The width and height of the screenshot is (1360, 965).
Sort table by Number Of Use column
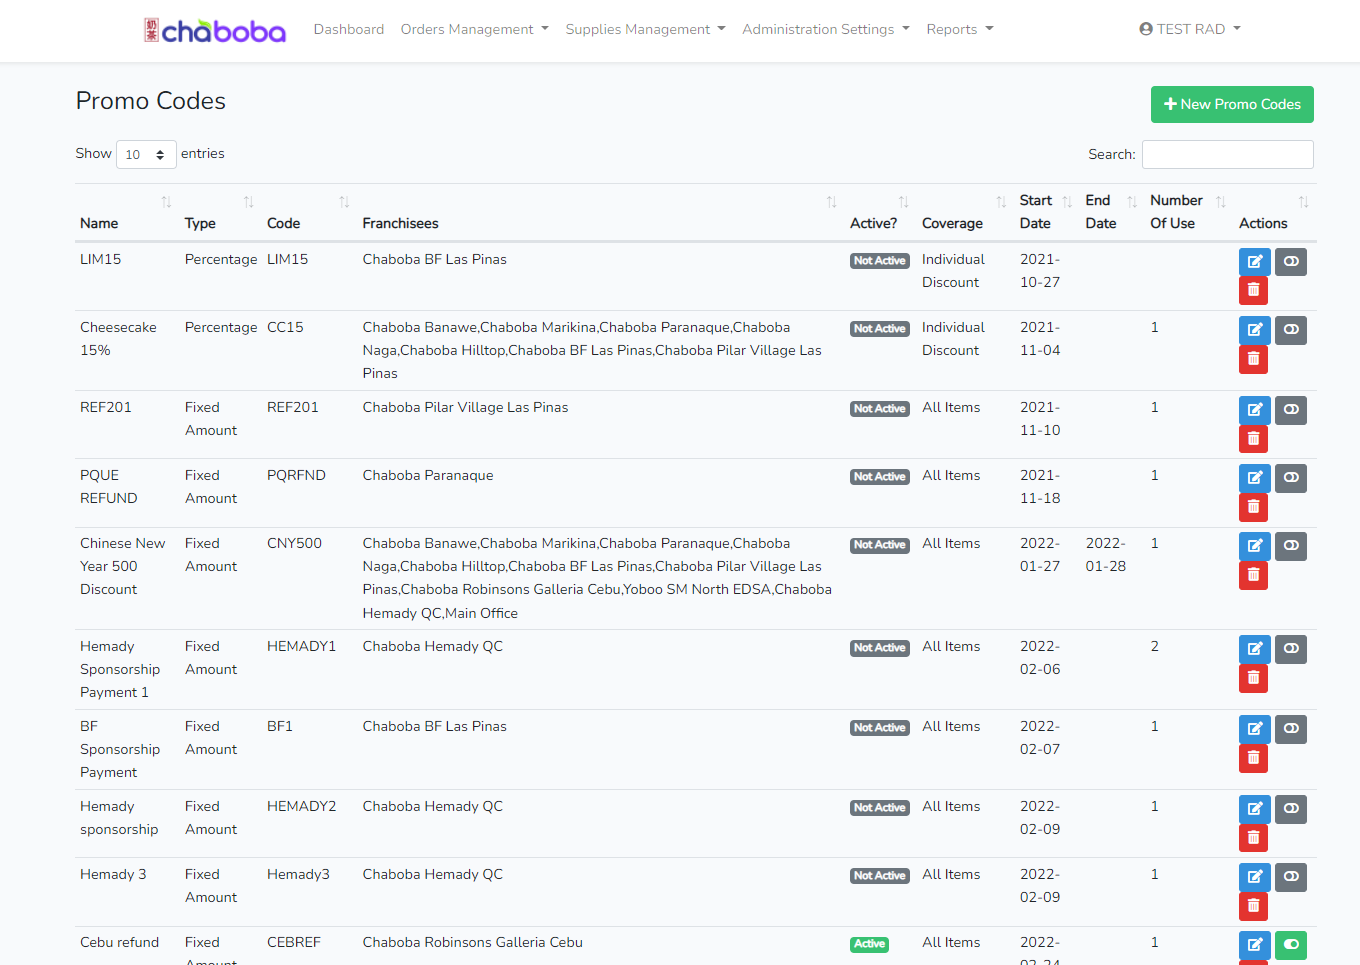pyautogui.click(x=1189, y=212)
